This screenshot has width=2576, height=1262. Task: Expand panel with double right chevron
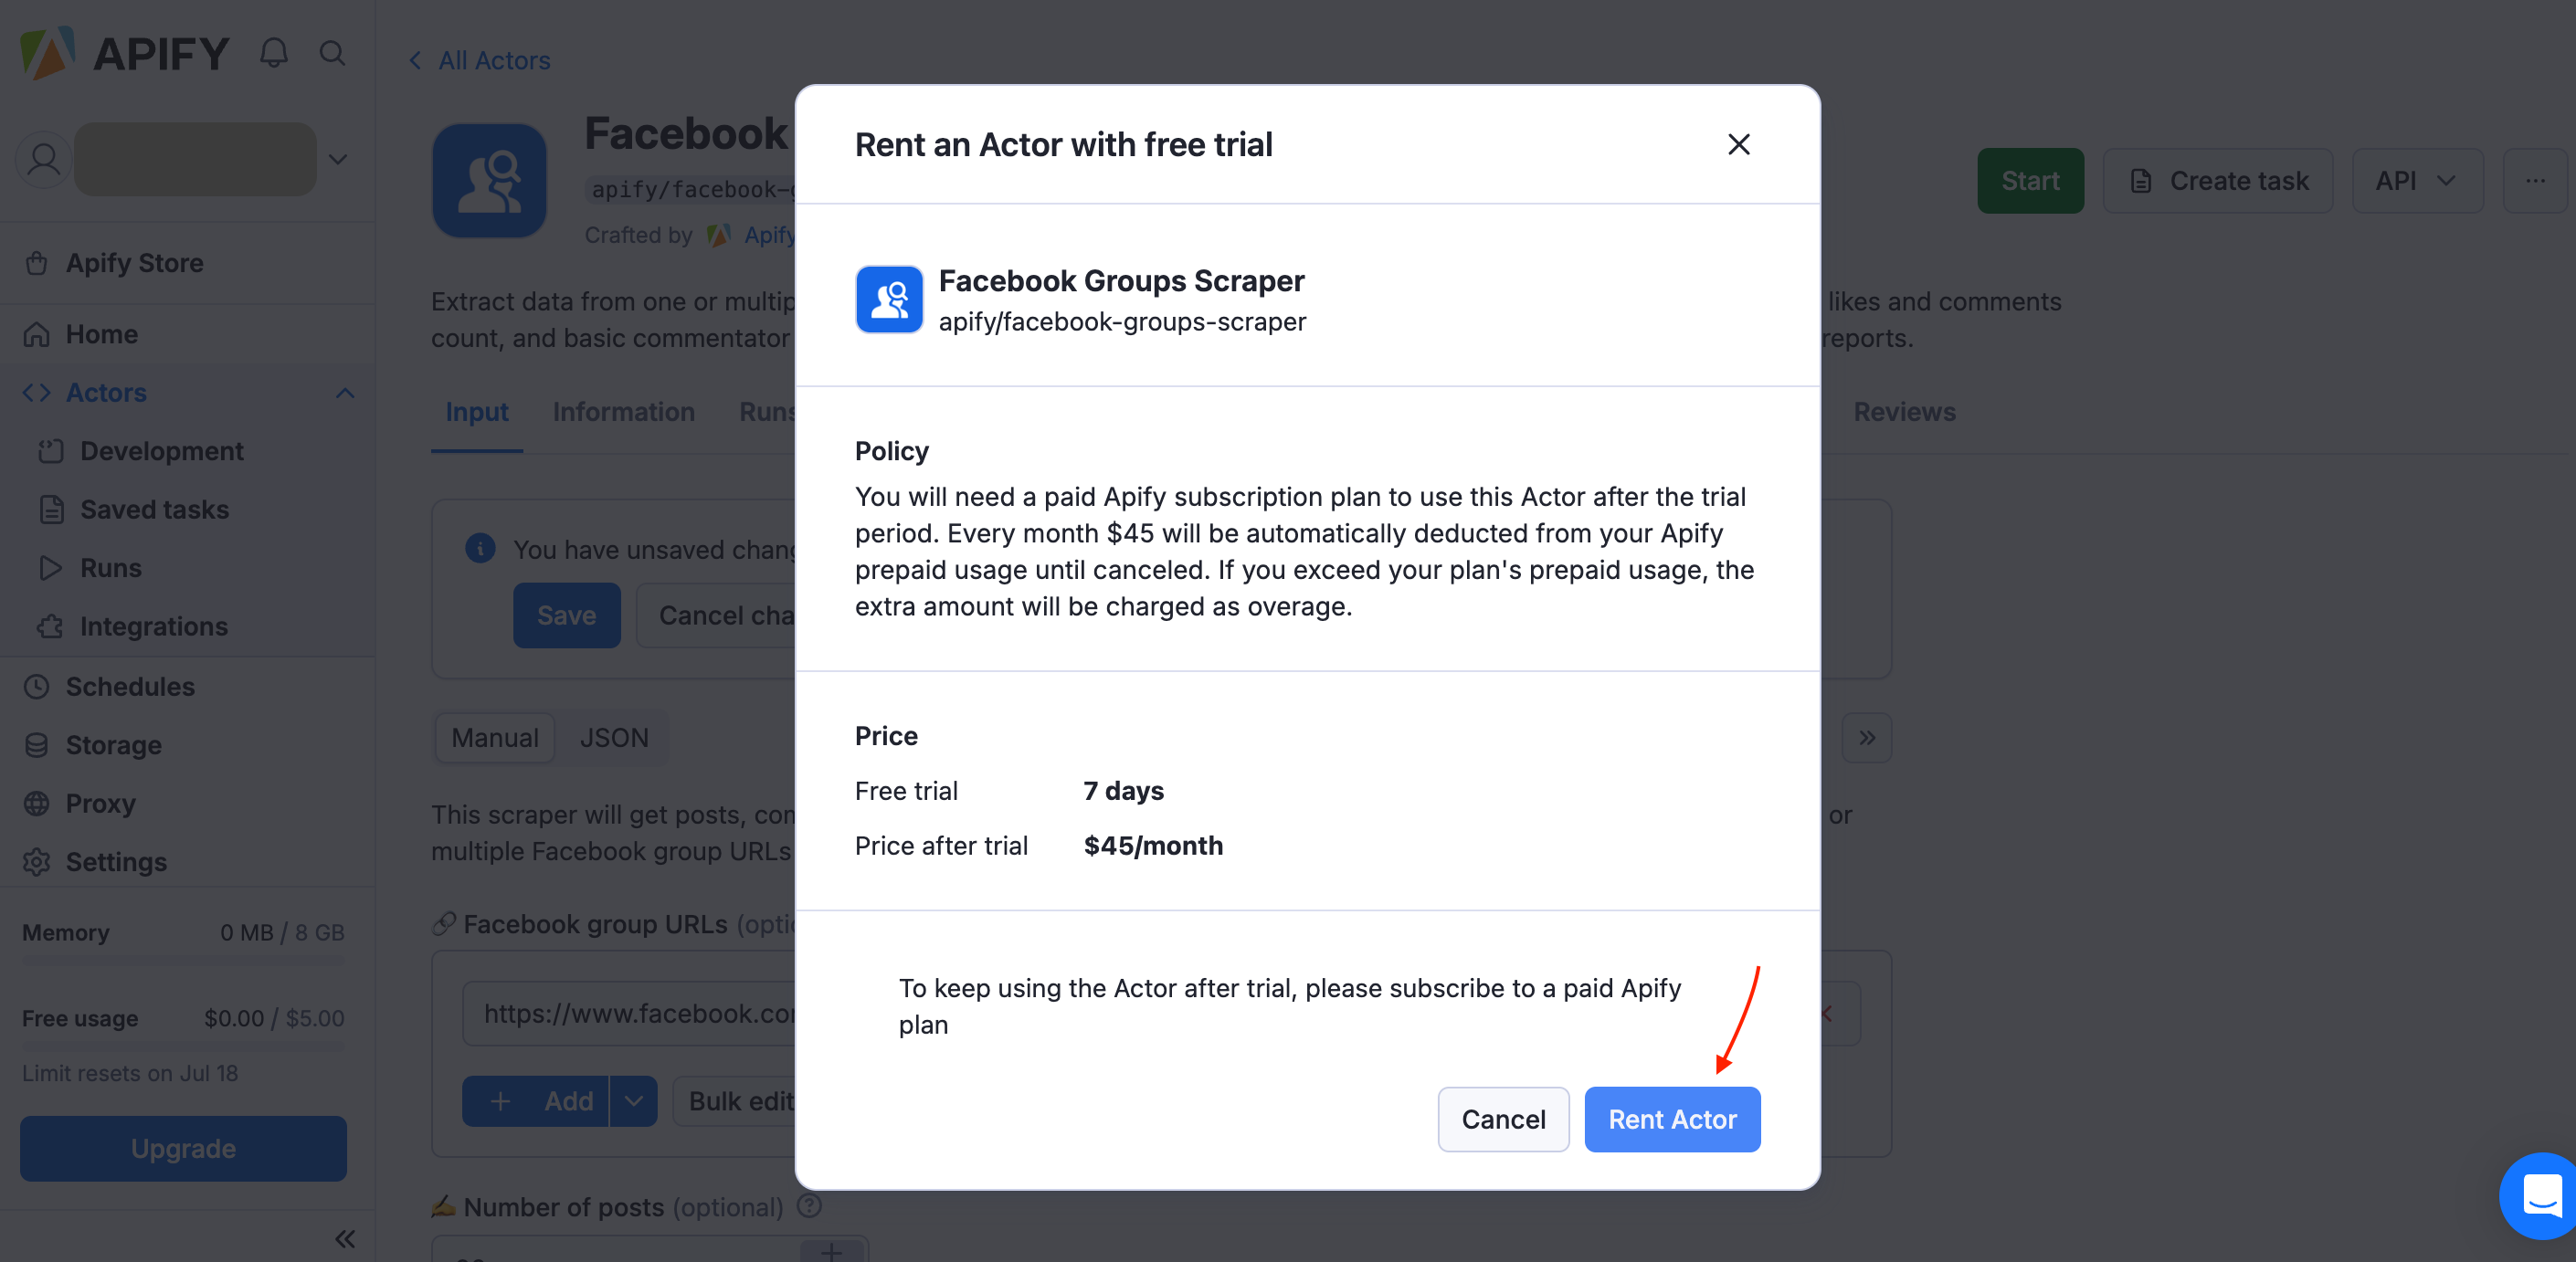pyautogui.click(x=1866, y=738)
